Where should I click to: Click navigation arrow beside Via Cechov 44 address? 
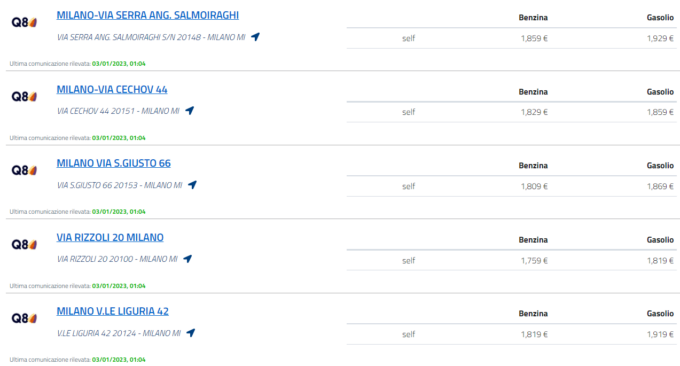pos(190,111)
